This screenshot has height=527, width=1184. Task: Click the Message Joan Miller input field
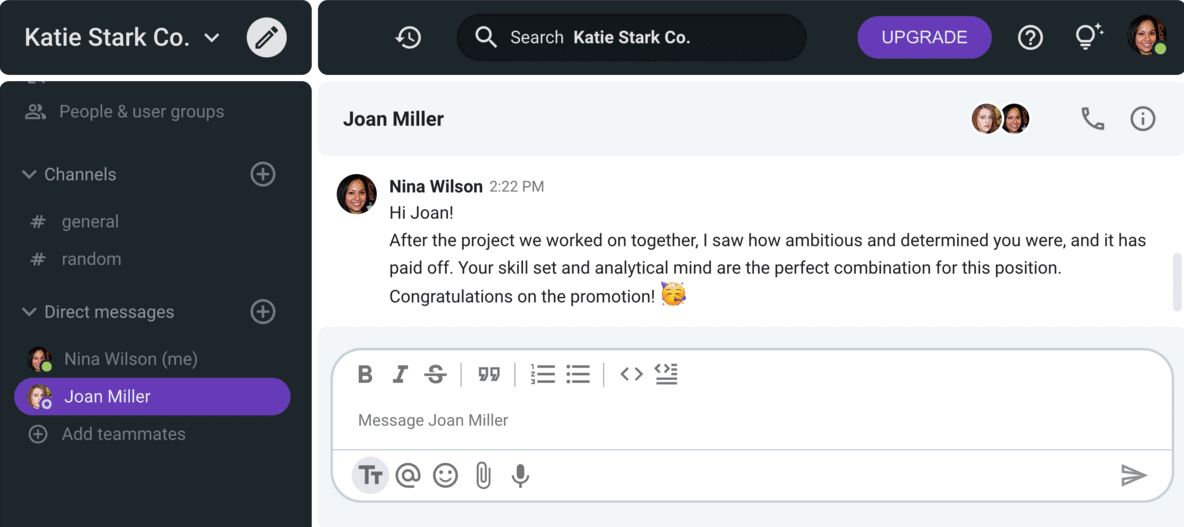tap(751, 421)
